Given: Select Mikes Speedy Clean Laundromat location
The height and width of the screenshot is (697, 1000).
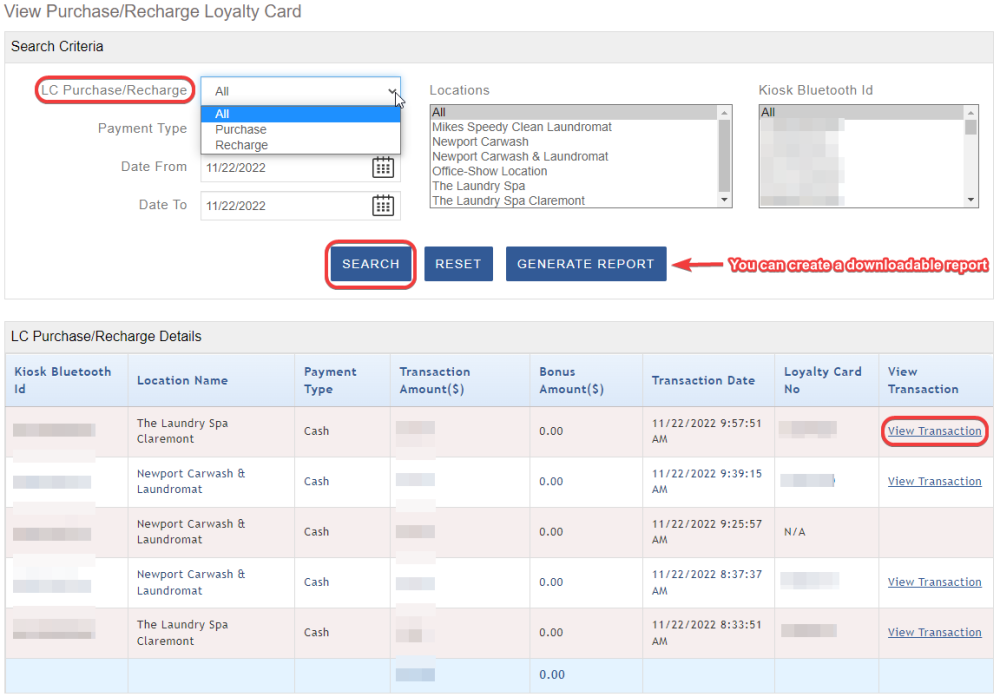Looking at the screenshot, I should pyautogui.click(x=574, y=127).
